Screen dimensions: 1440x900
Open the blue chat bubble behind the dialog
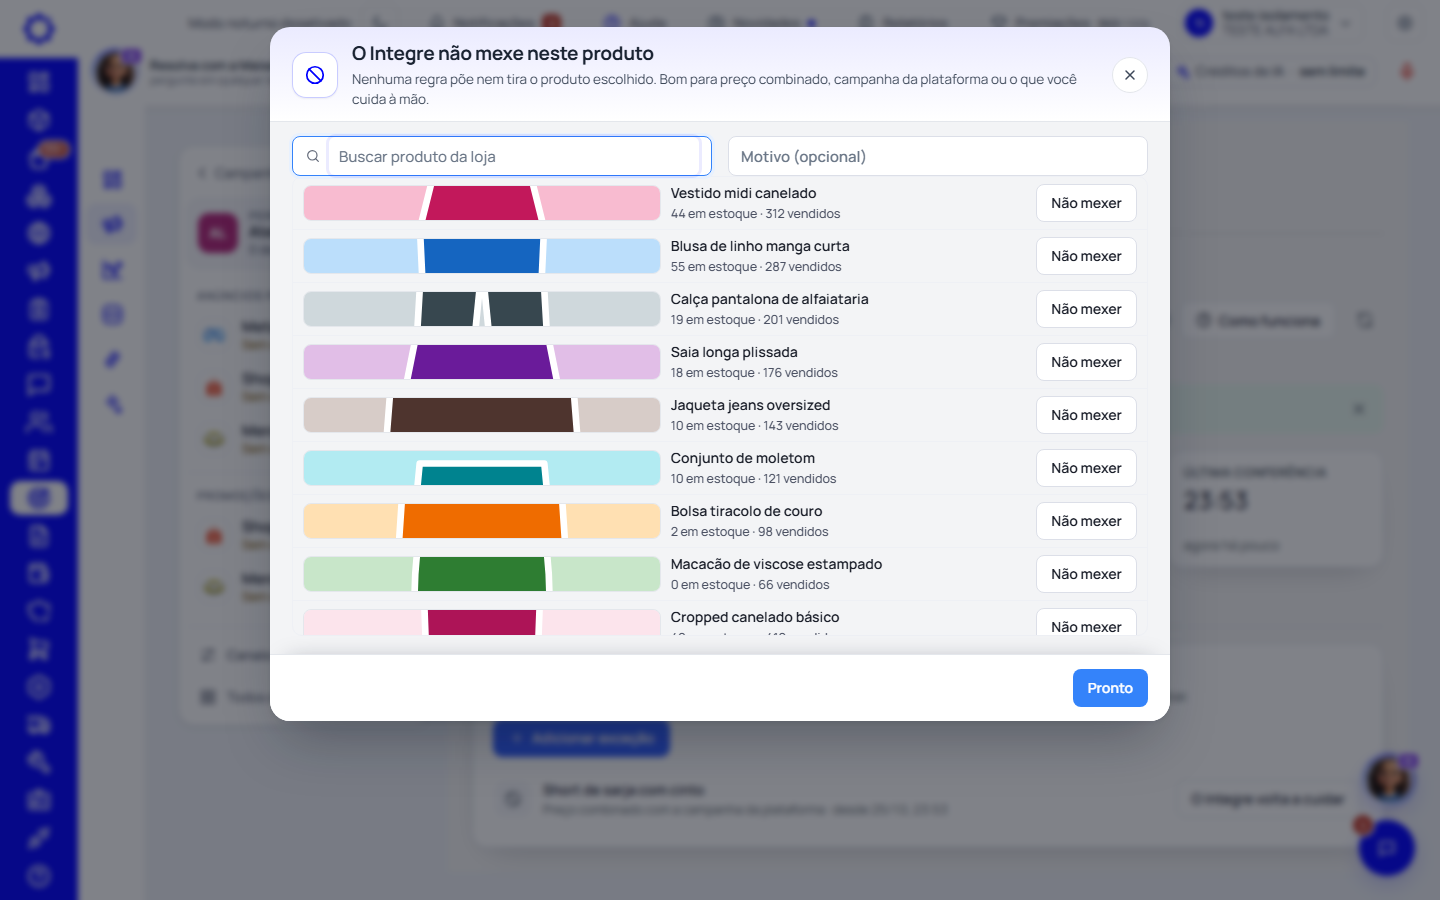(x=1386, y=848)
